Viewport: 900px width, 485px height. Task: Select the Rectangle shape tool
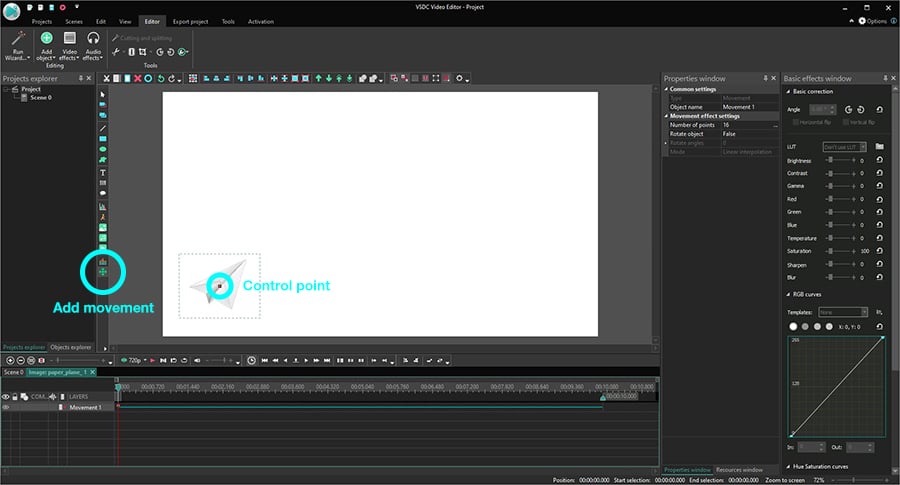(x=103, y=139)
